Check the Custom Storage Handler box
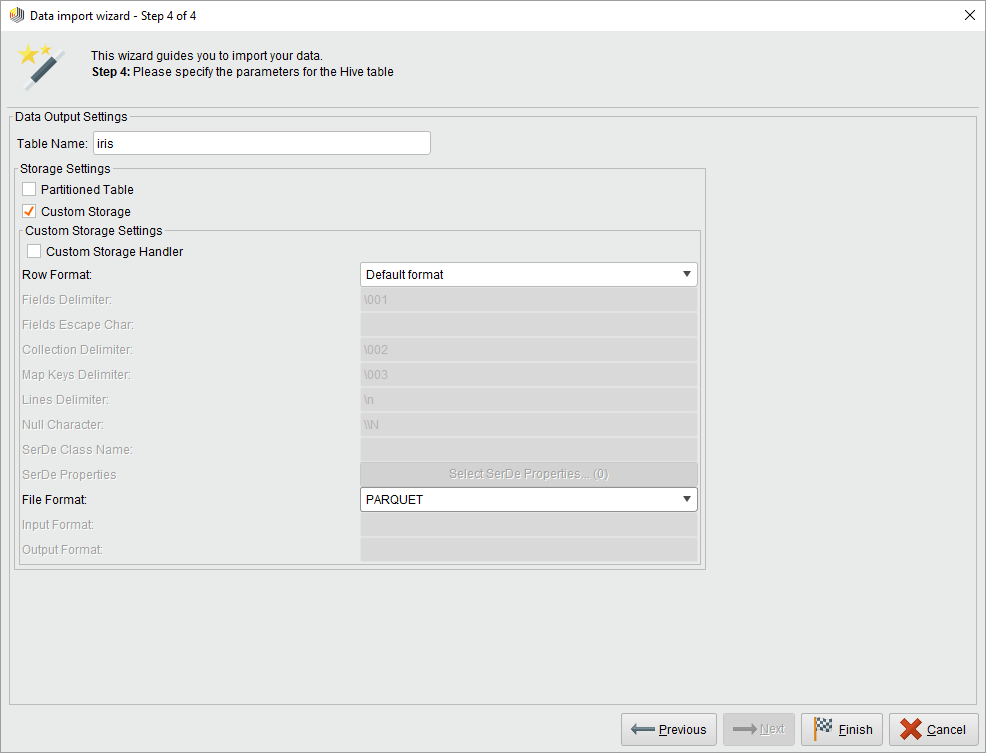This screenshot has height=753, width=986. (34, 251)
